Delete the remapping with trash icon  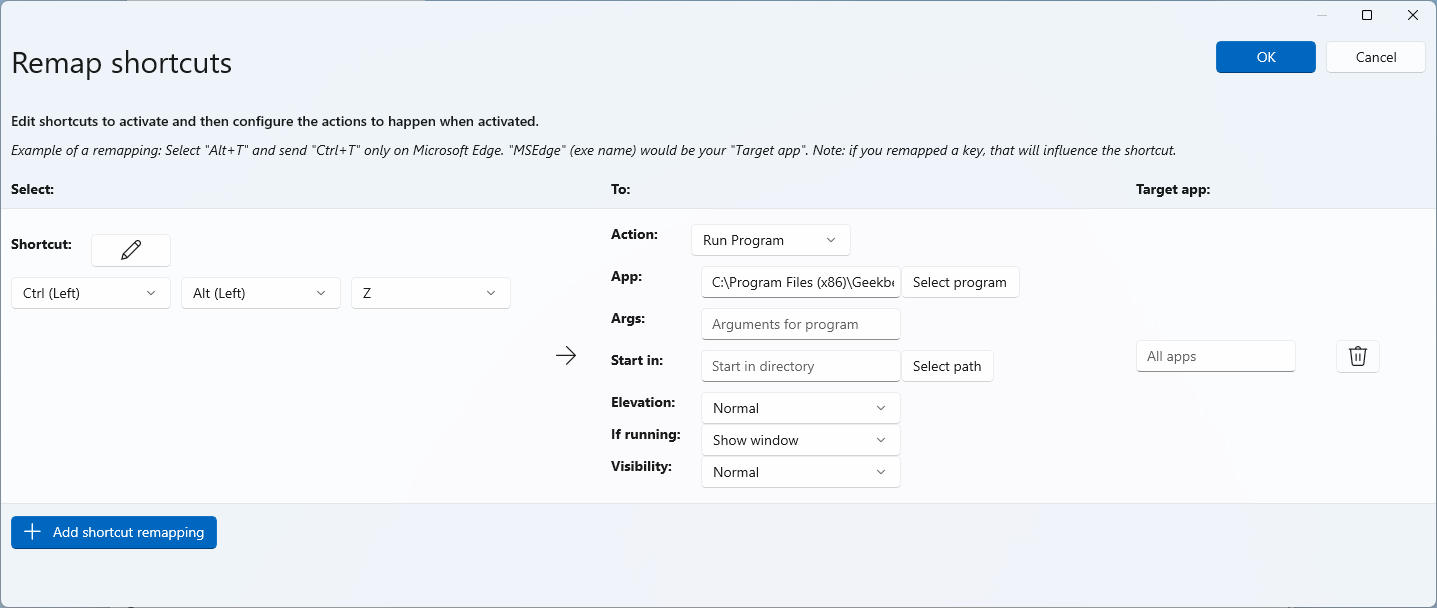click(1357, 356)
